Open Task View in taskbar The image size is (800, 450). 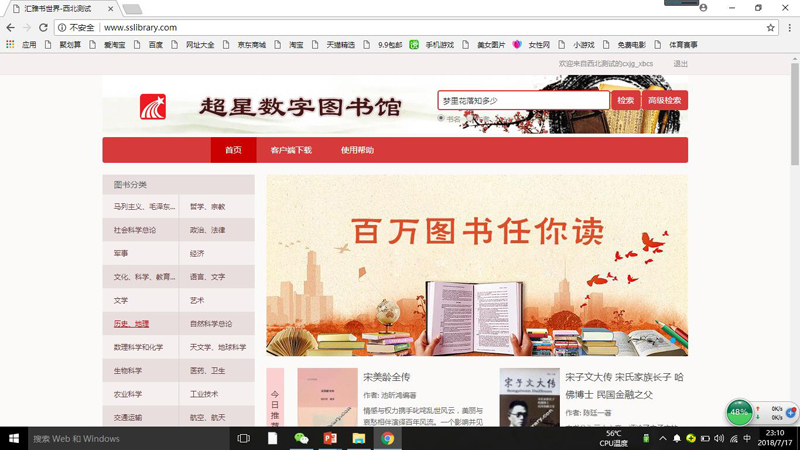click(244, 438)
